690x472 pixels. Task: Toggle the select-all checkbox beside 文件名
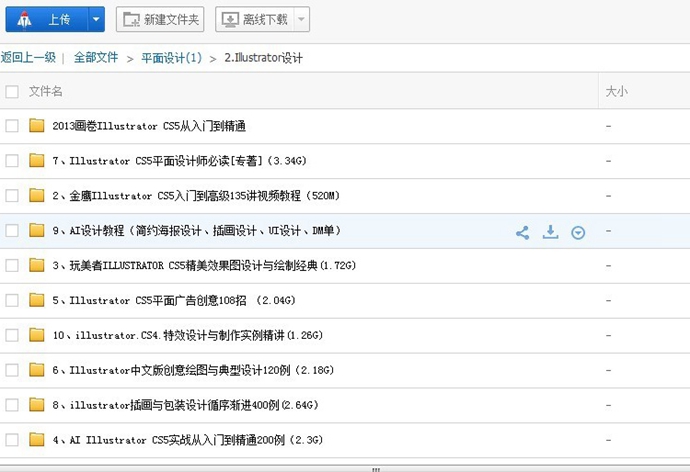point(12,92)
